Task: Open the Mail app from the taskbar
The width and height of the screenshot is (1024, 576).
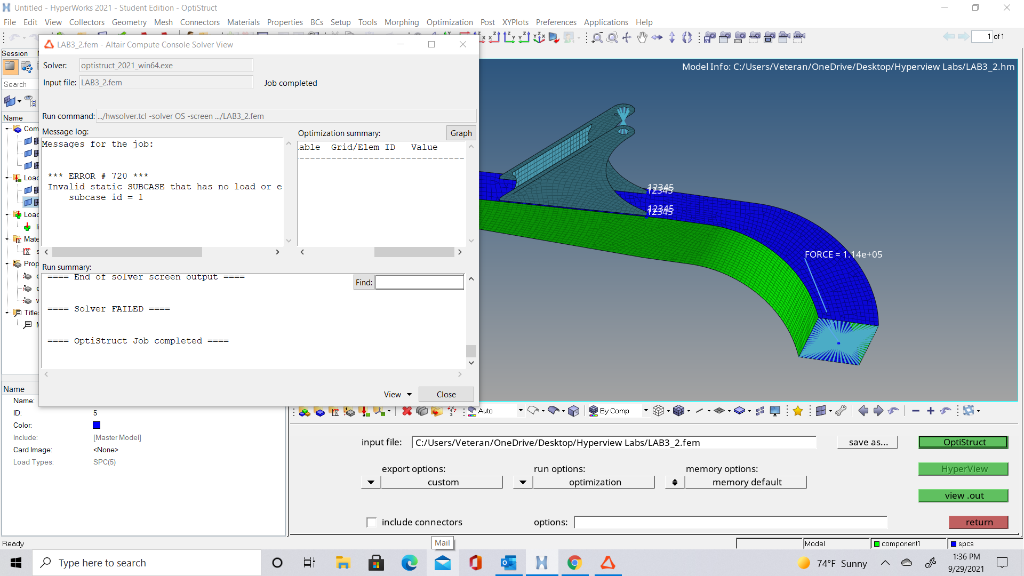Action: (x=443, y=562)
